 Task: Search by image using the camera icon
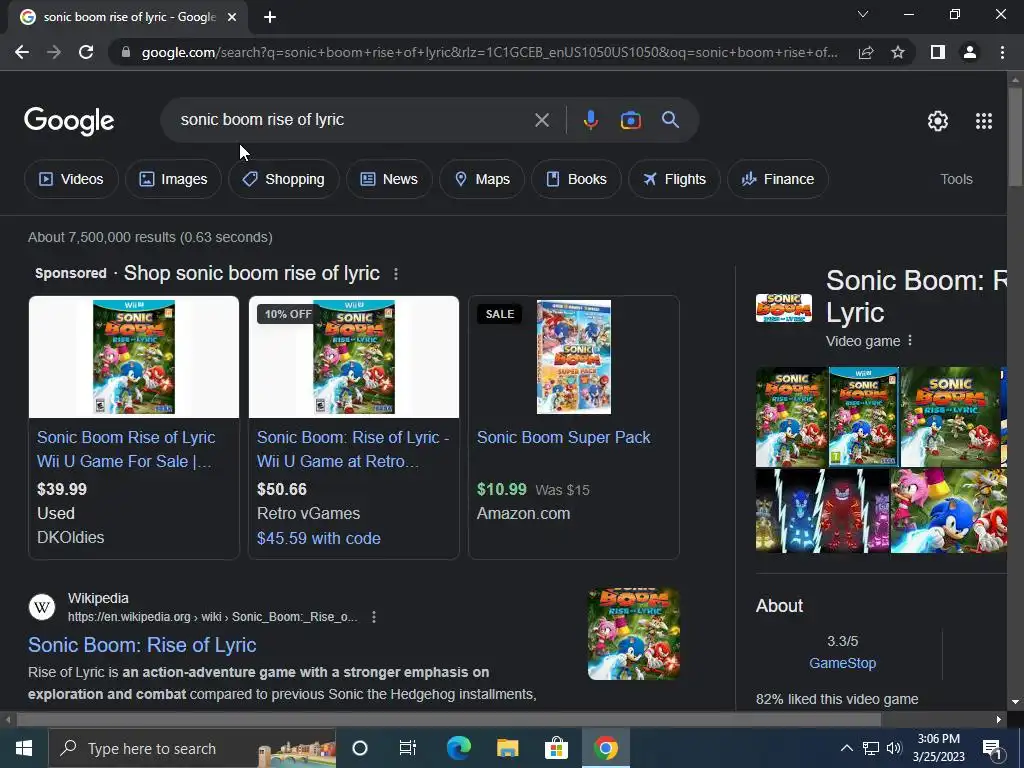pyautogui.click(x=631, y=120)
